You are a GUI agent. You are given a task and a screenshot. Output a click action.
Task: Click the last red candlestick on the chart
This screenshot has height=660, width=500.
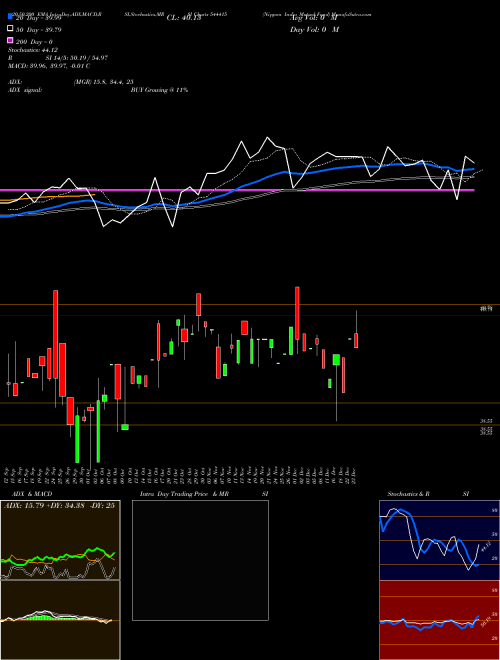click(x=356, y=341)
